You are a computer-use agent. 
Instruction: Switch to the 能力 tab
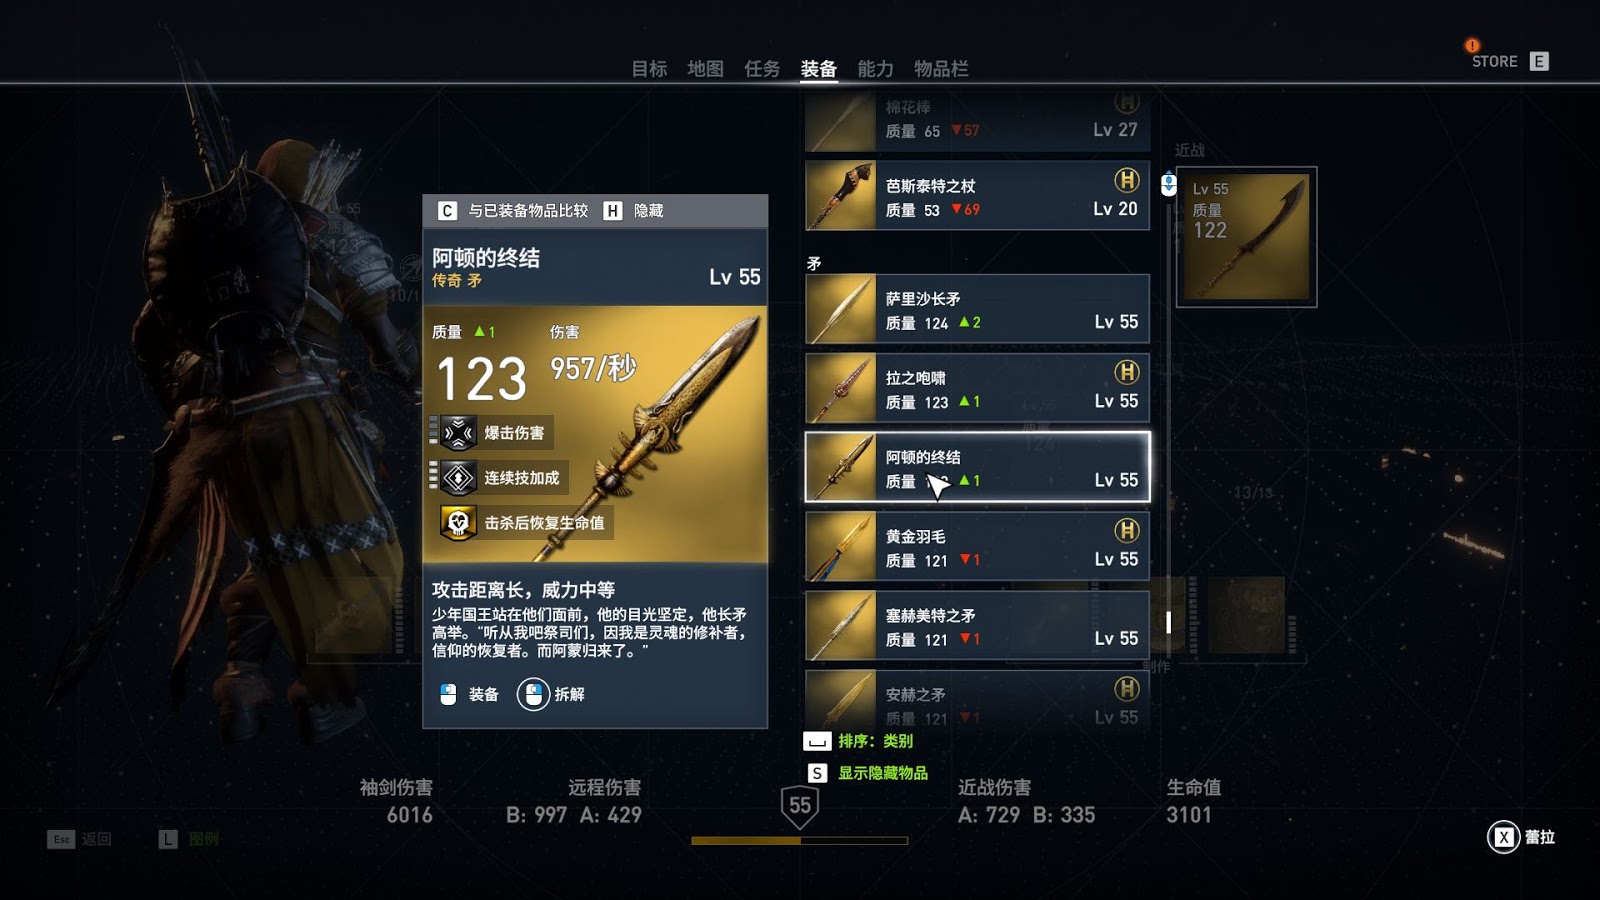[x=875, y=68]
